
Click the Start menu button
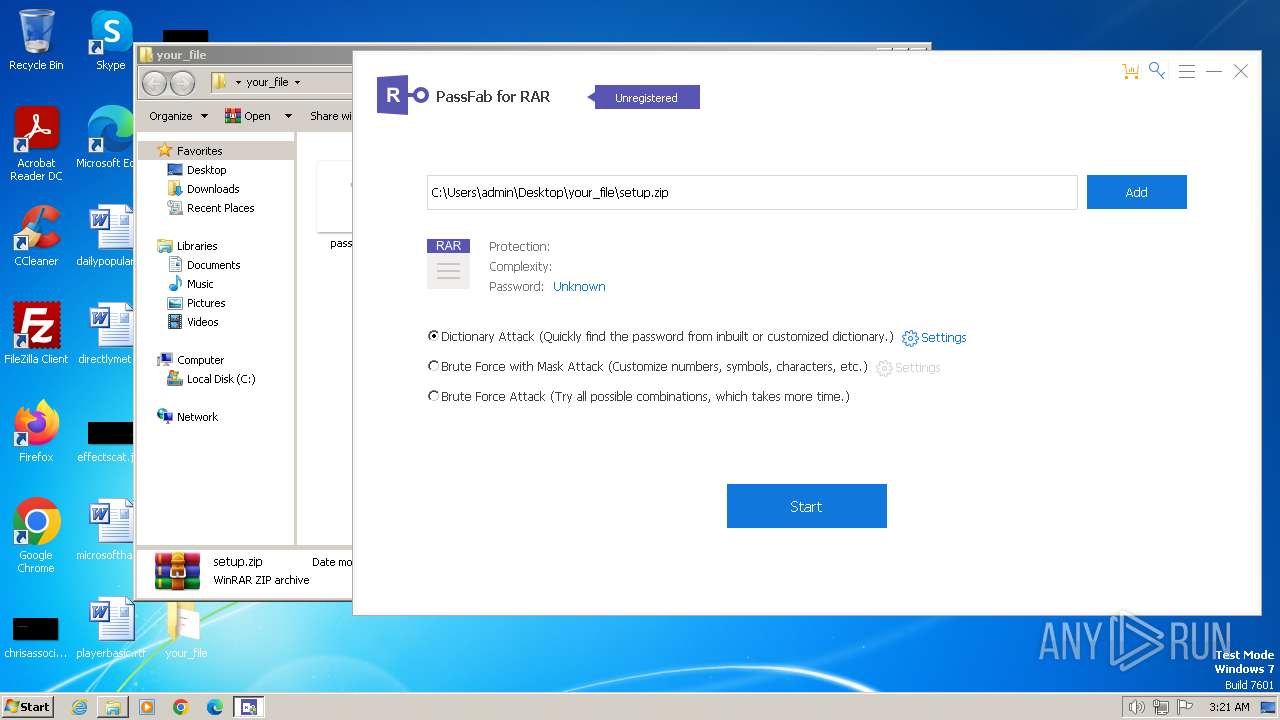[28, 706]
